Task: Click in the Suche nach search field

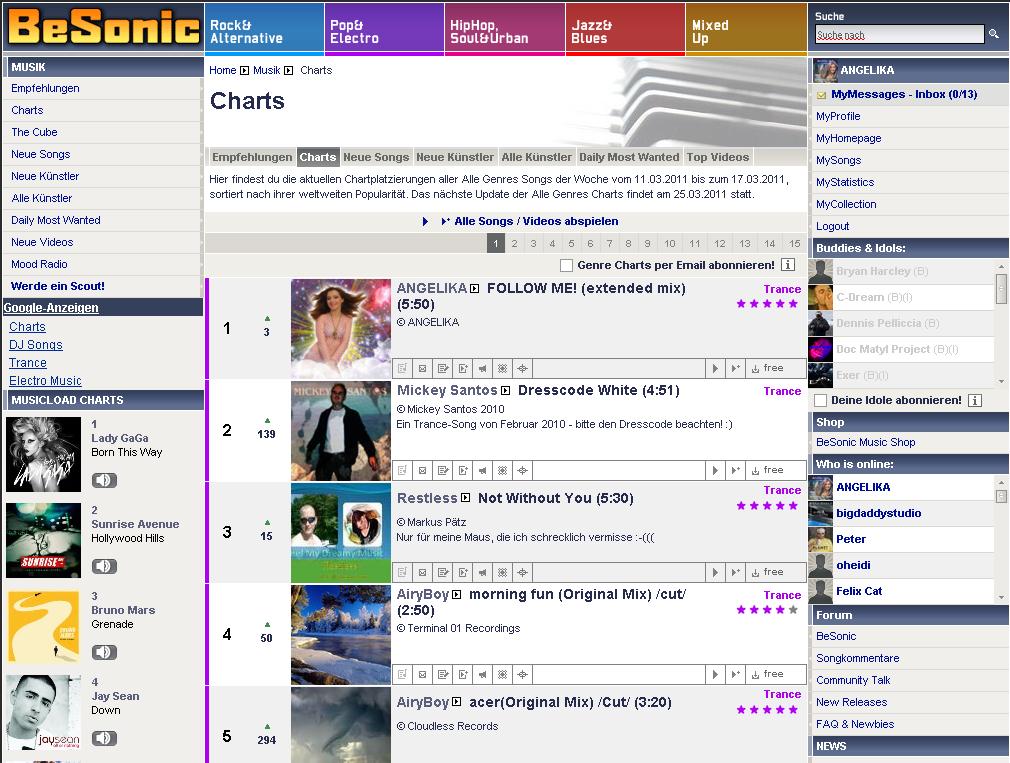Action: tap(899, 35)
